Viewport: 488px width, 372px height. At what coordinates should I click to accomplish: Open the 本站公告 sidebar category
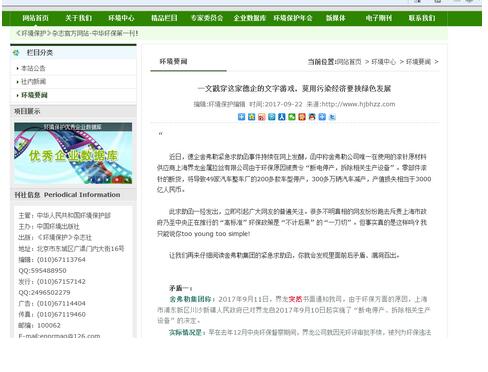33,68
